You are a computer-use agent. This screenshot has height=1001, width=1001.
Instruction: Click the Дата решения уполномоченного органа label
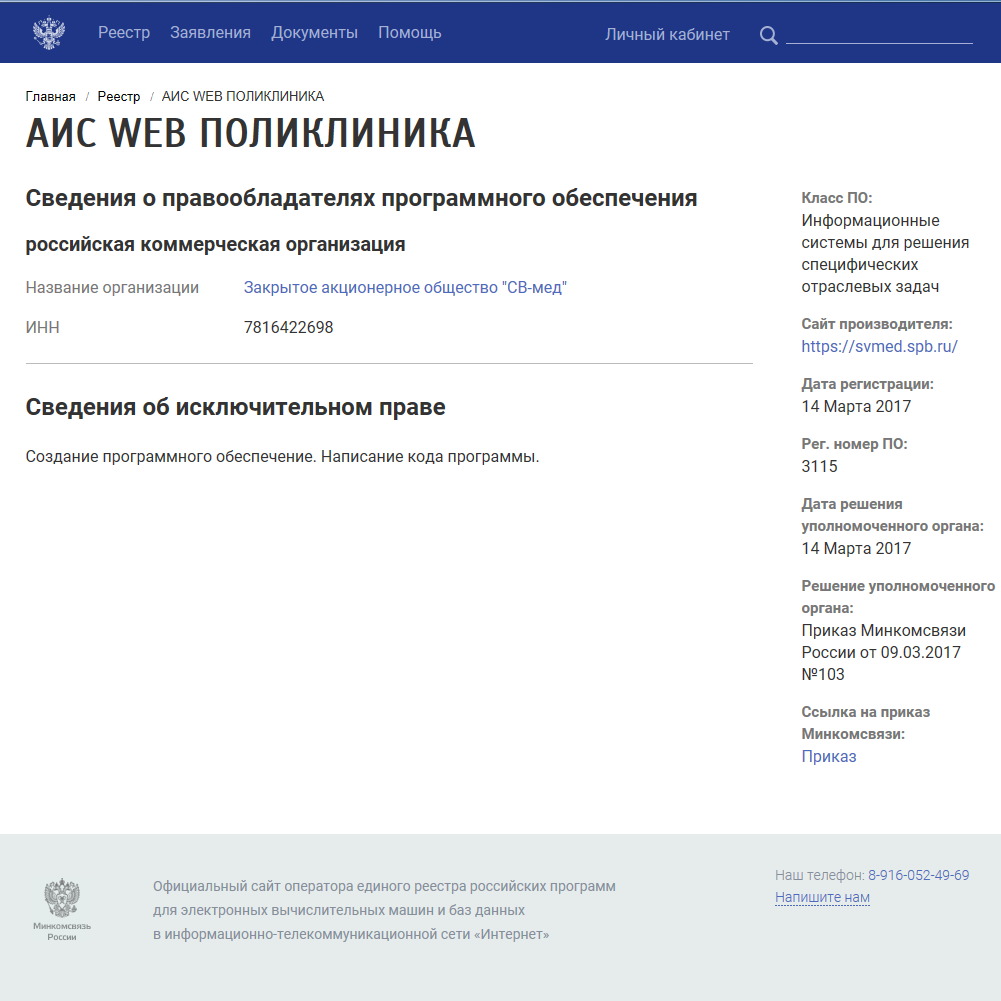pyautogui.click(x=892, y=515)
